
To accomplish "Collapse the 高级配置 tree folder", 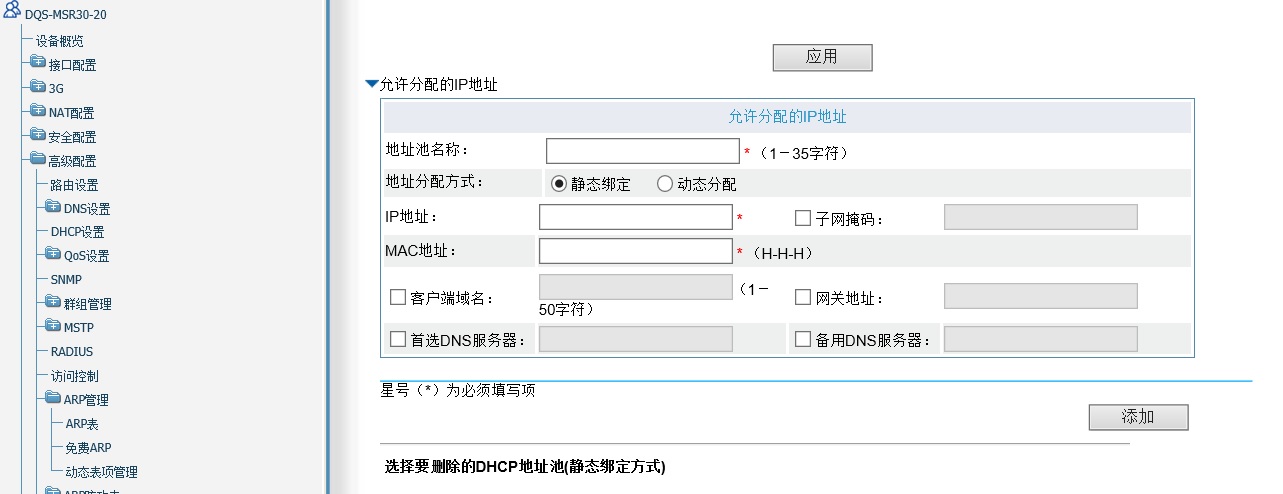I will [x=38, y=158].
